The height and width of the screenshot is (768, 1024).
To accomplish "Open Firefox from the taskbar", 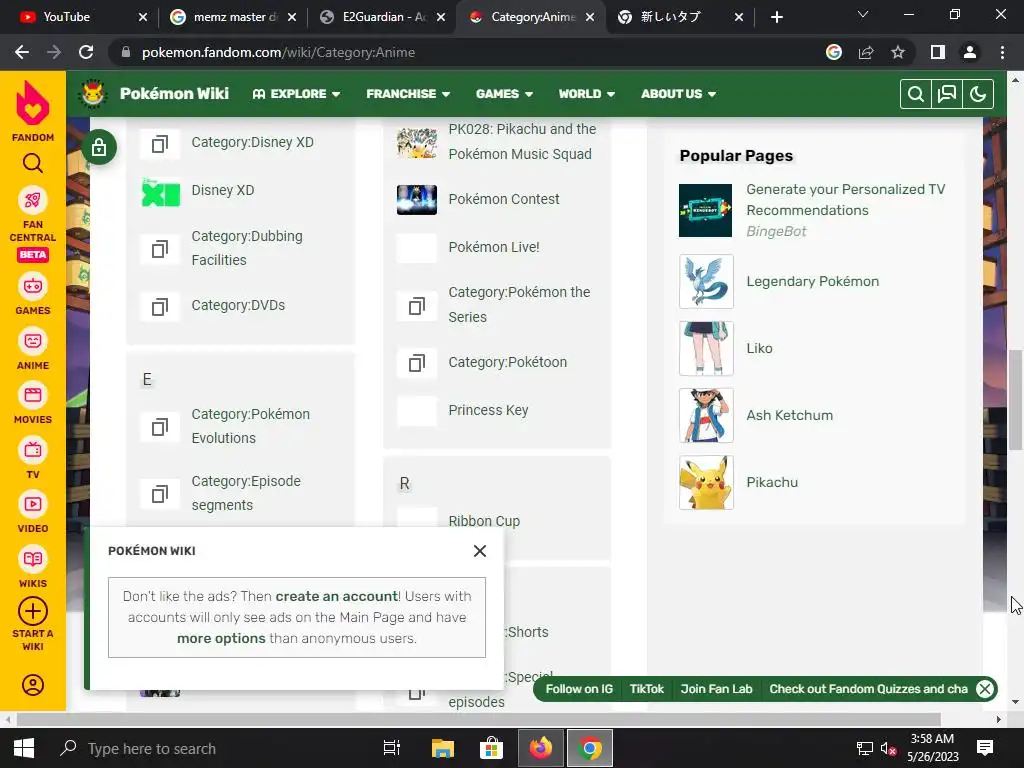I will coord(541,748).
